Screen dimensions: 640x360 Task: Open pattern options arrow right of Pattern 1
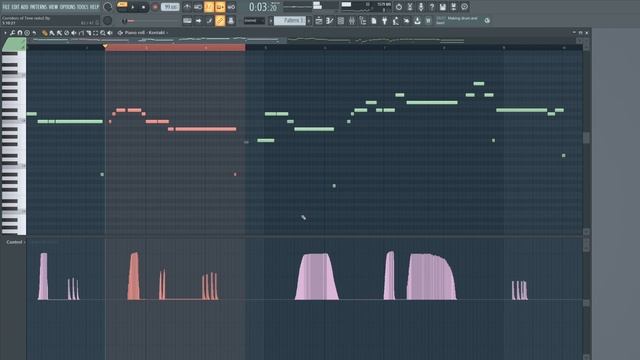point(309,20)
